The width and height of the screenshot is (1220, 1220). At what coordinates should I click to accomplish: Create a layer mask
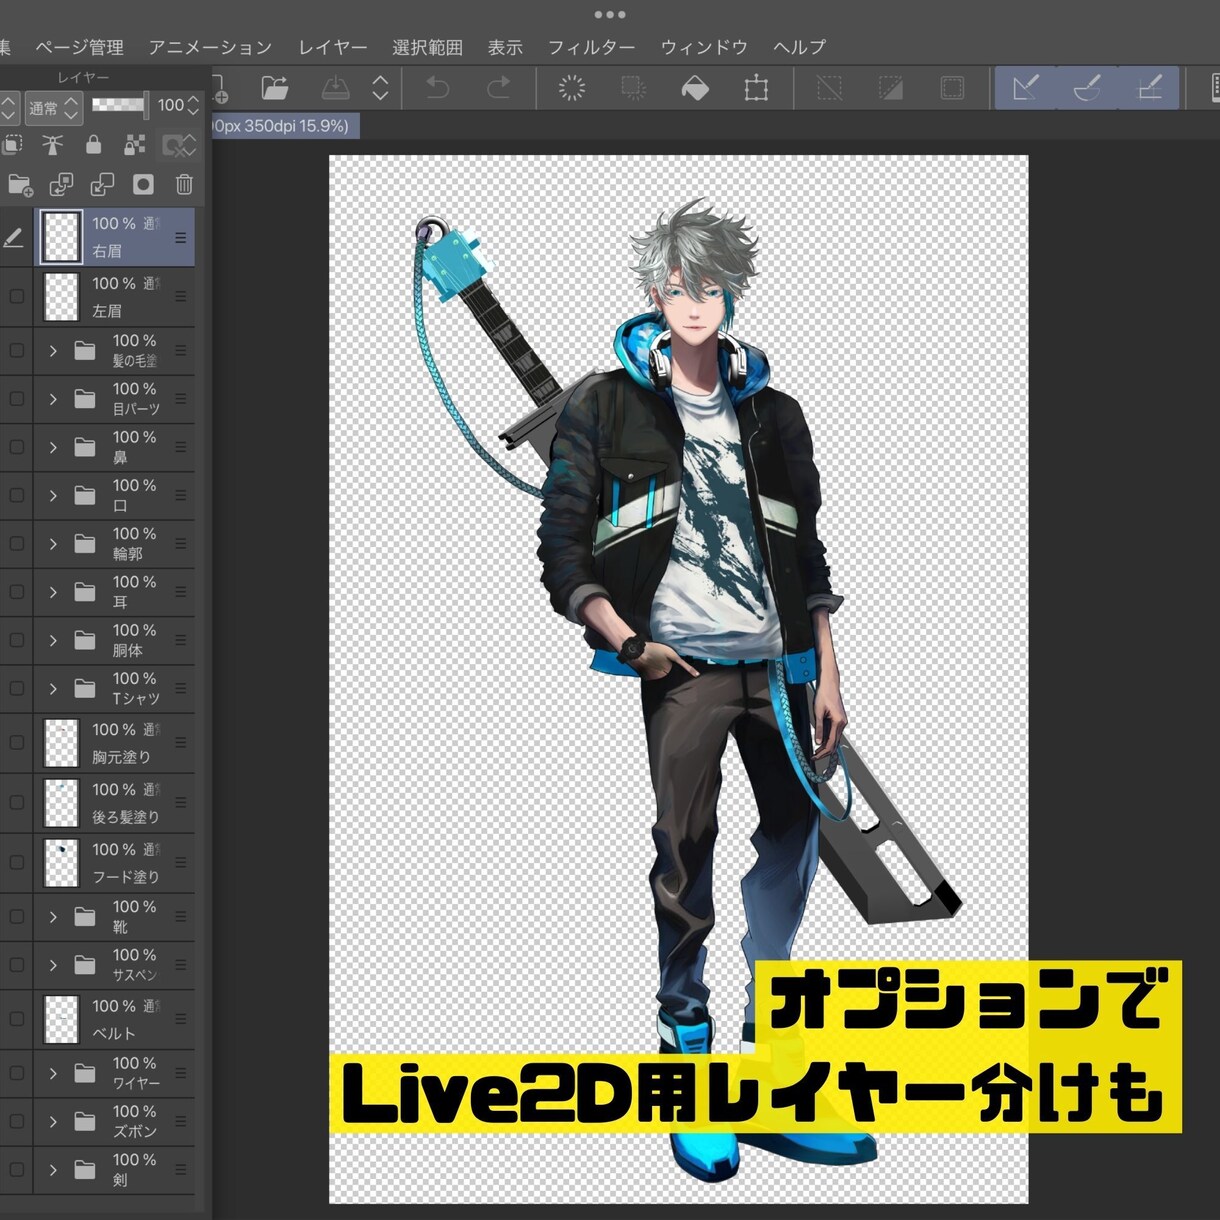[143, 185]
